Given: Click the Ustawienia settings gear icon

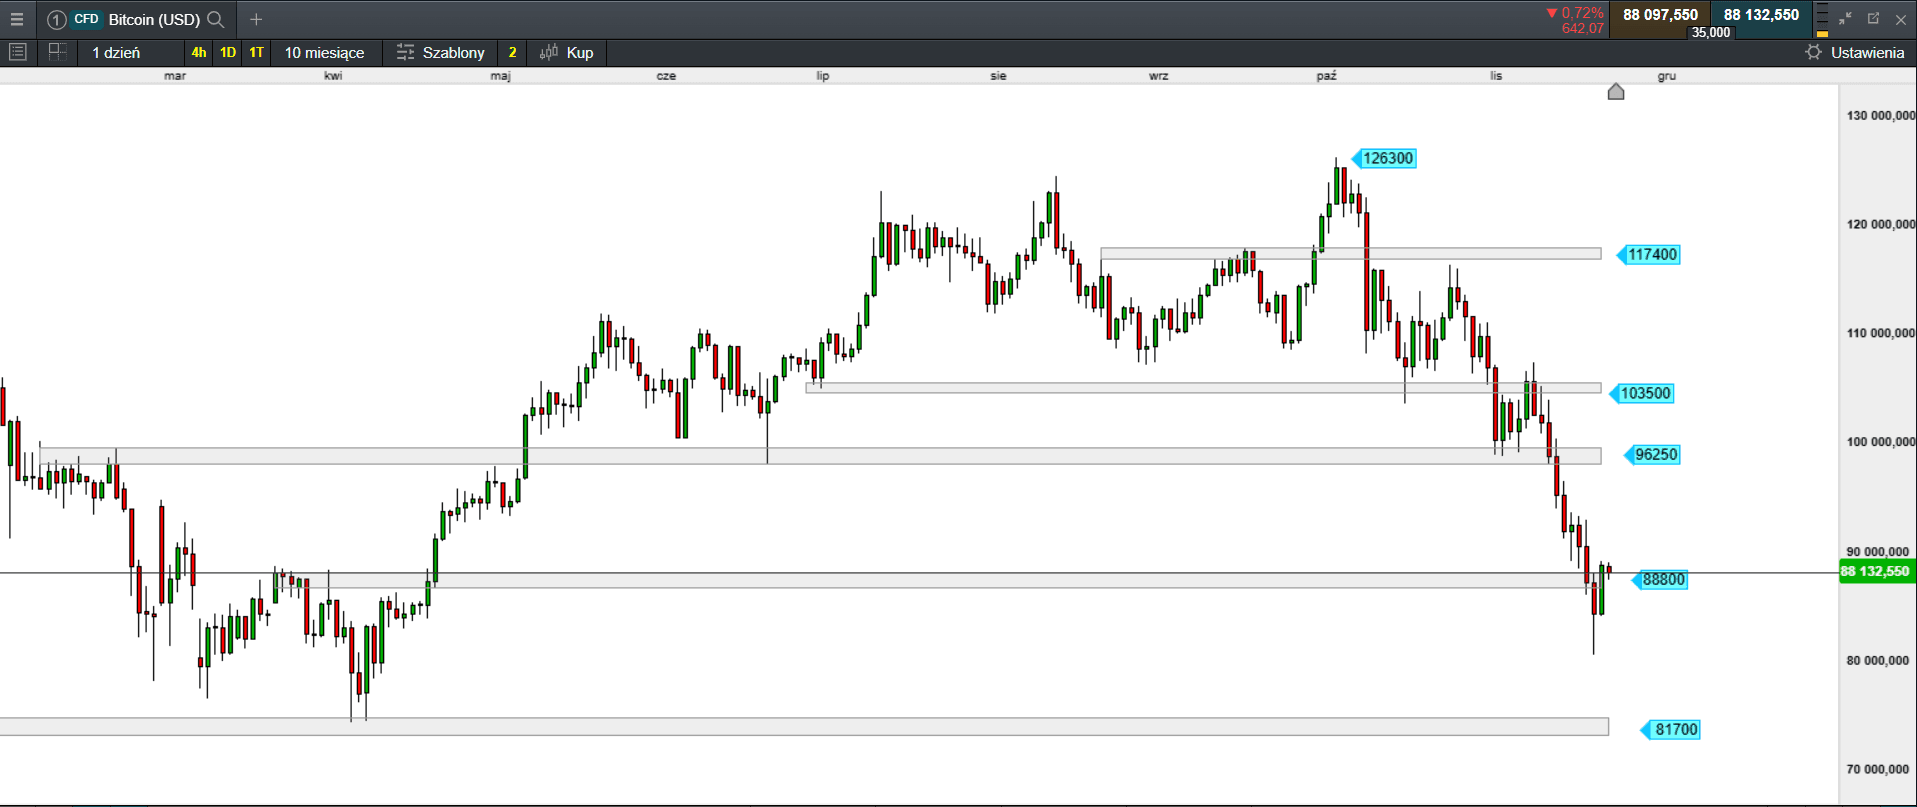Looking at the screenshot, I should coord(1813,52).
